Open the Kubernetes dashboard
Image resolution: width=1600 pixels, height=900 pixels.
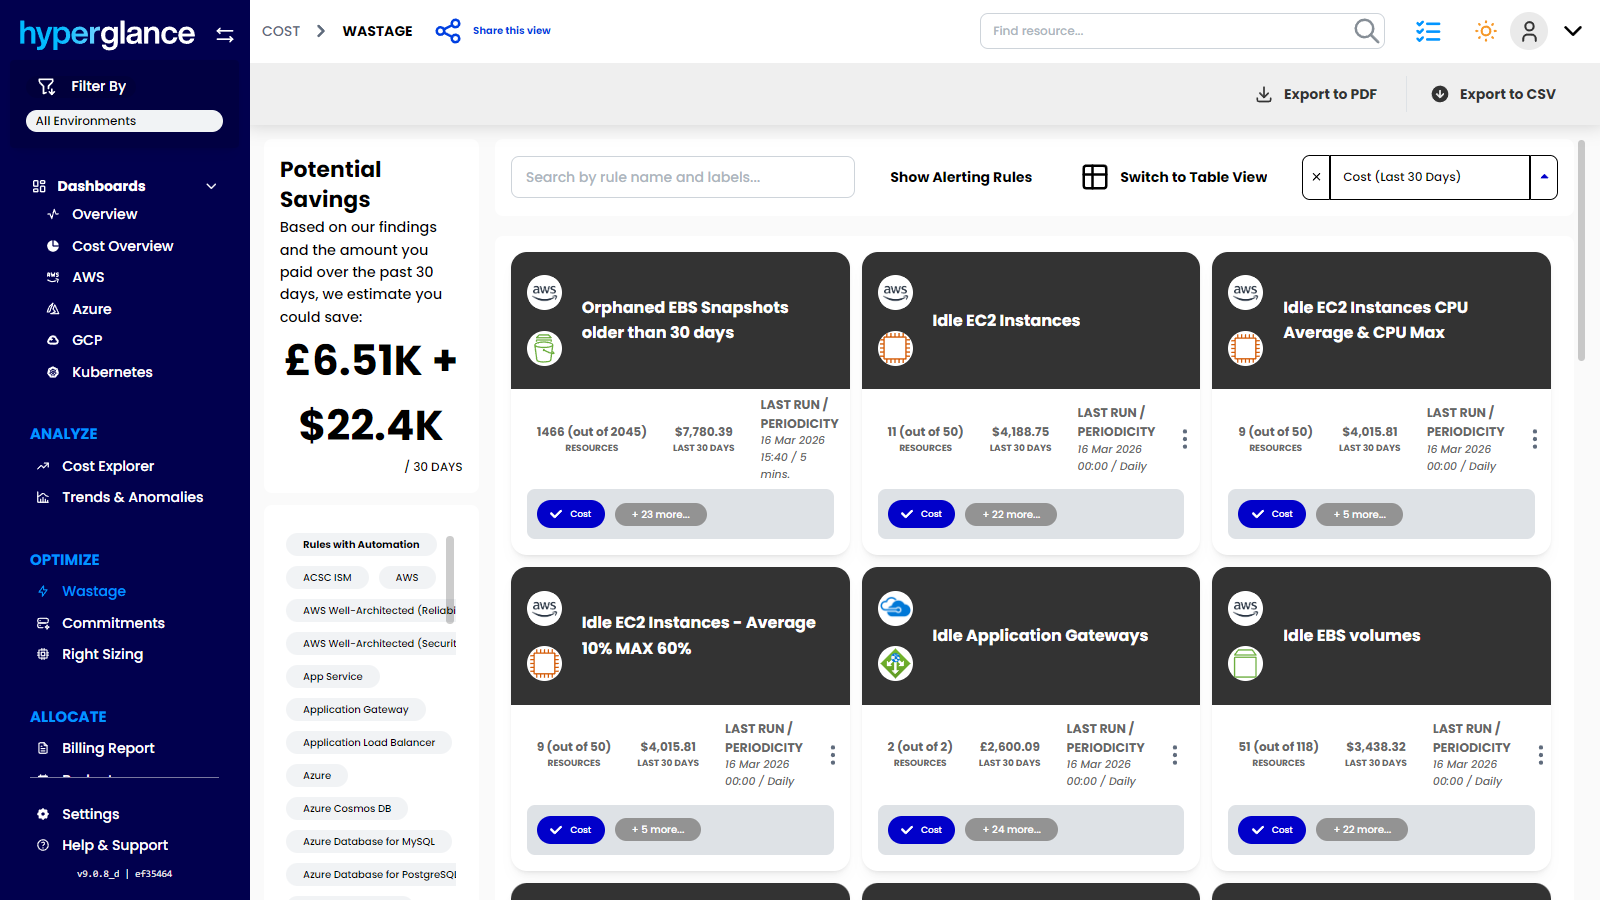[112, 372]
